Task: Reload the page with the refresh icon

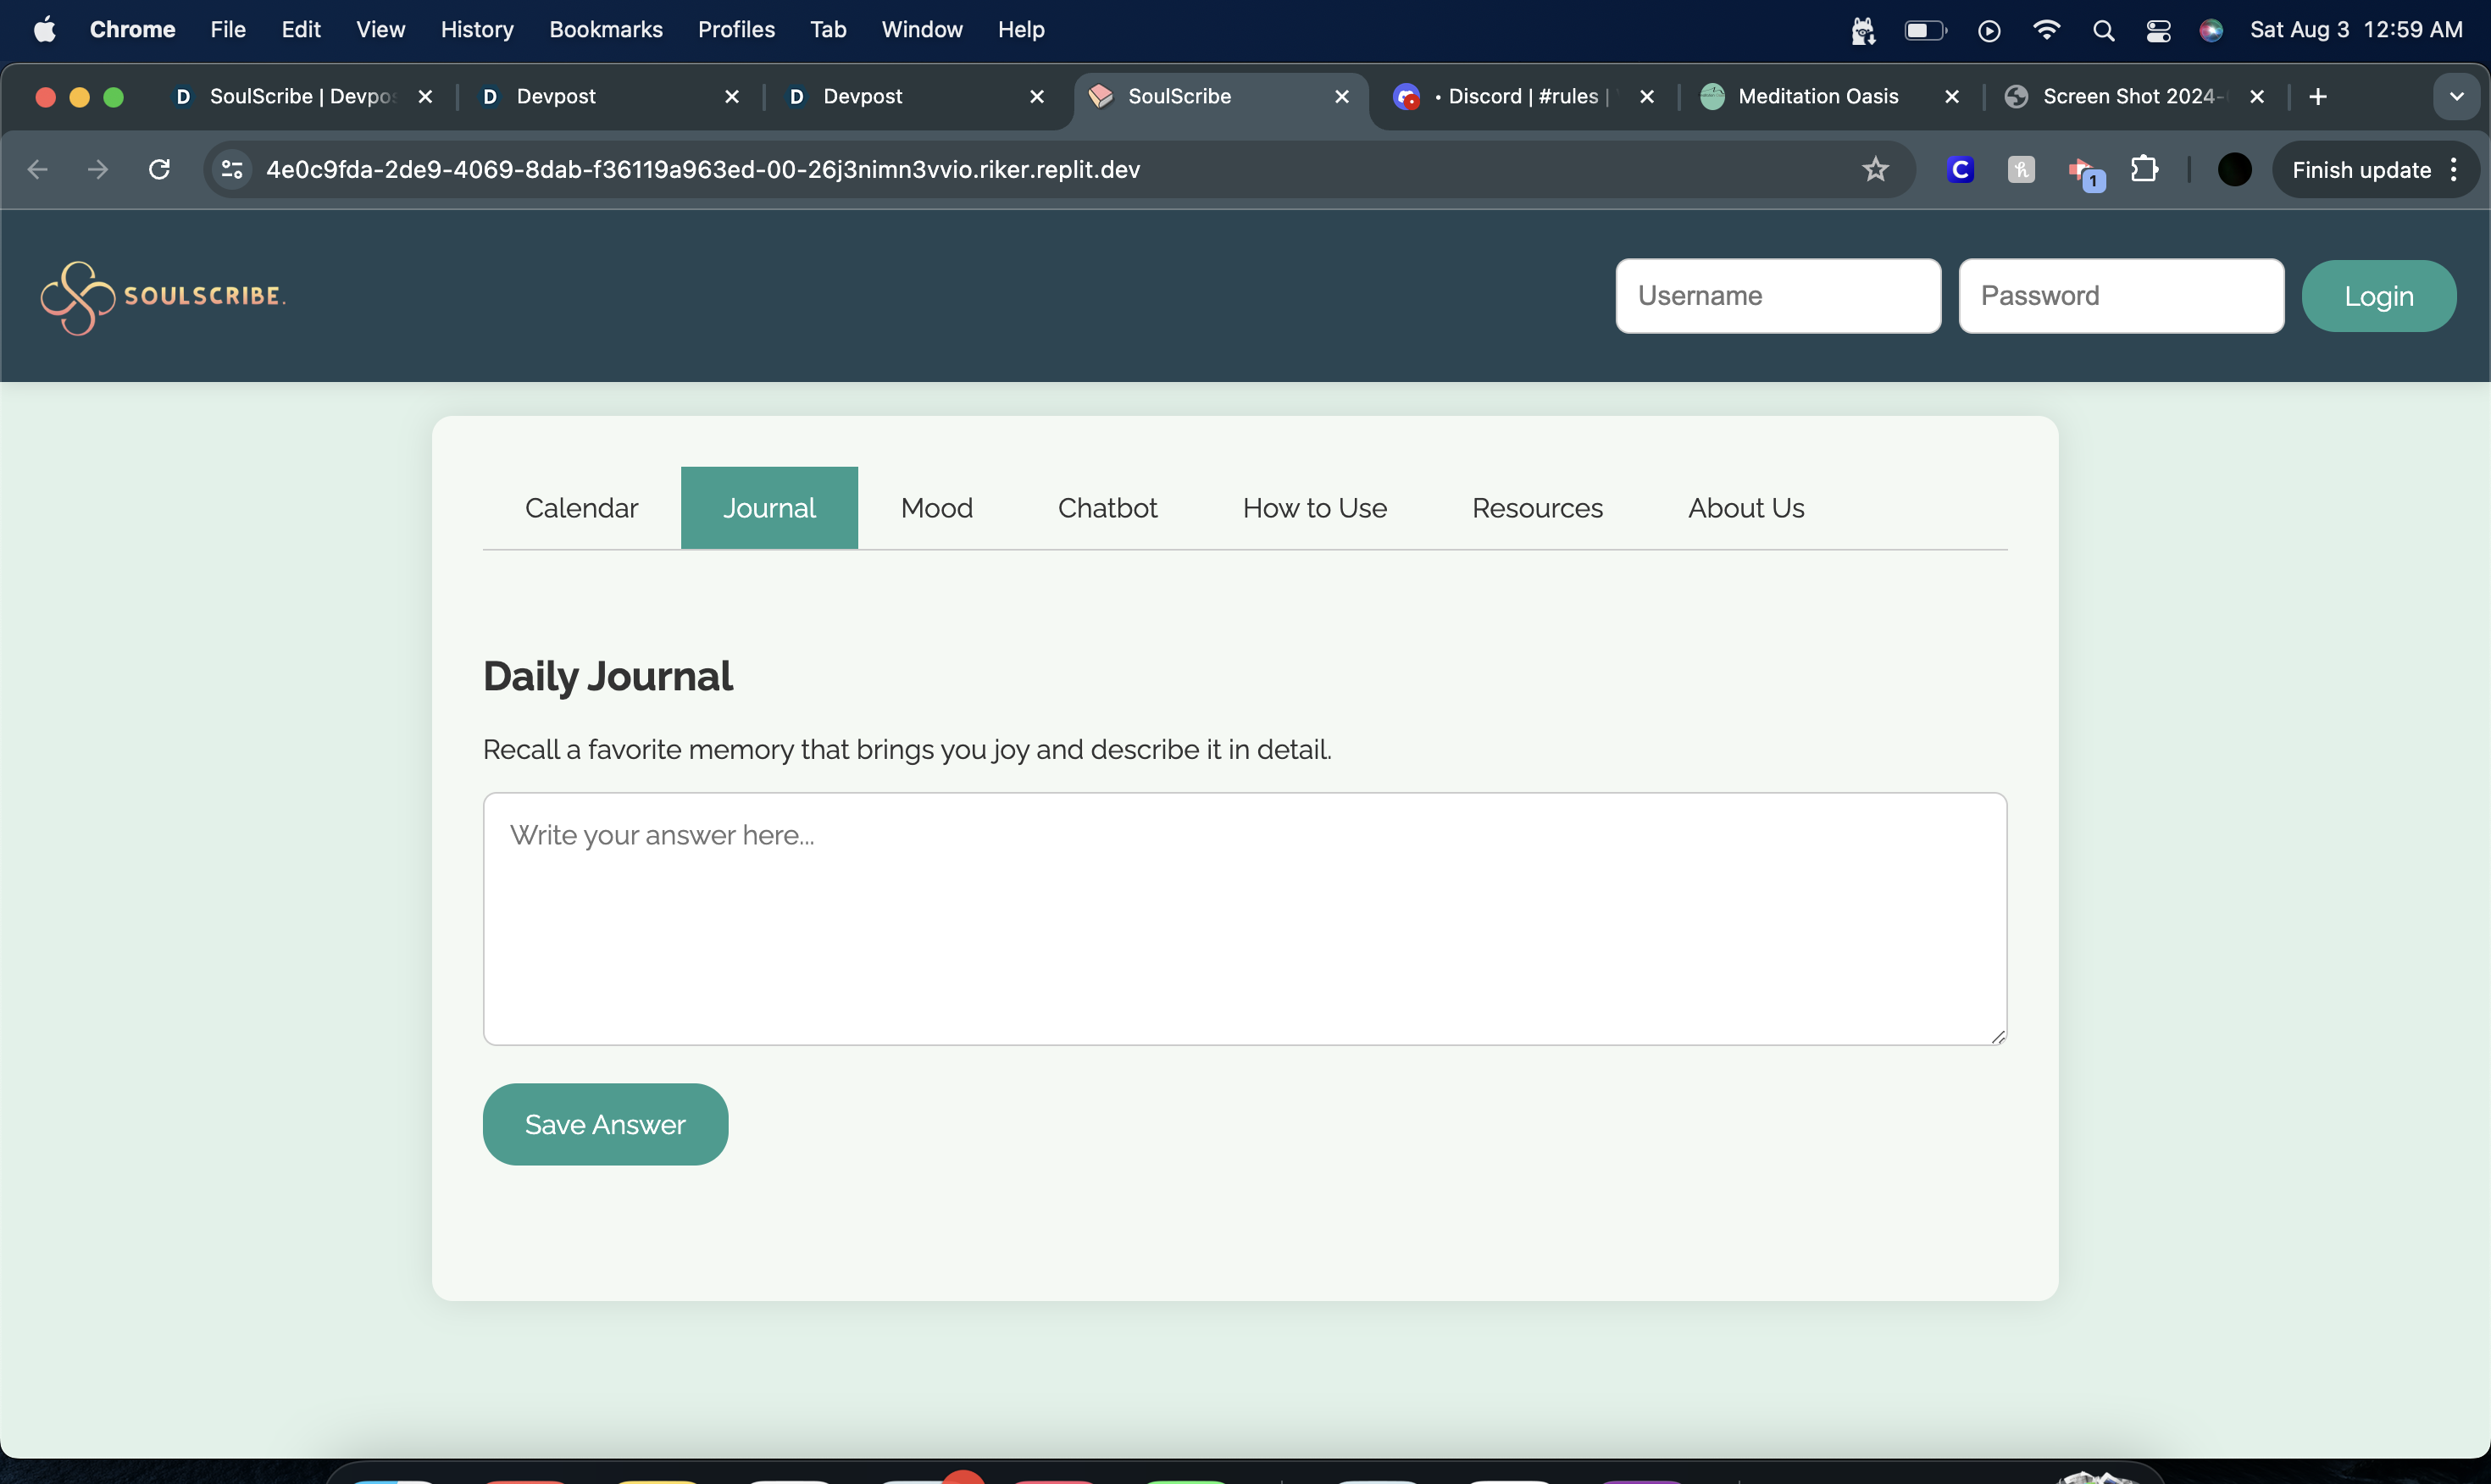Action: click(x=159, y=170)
